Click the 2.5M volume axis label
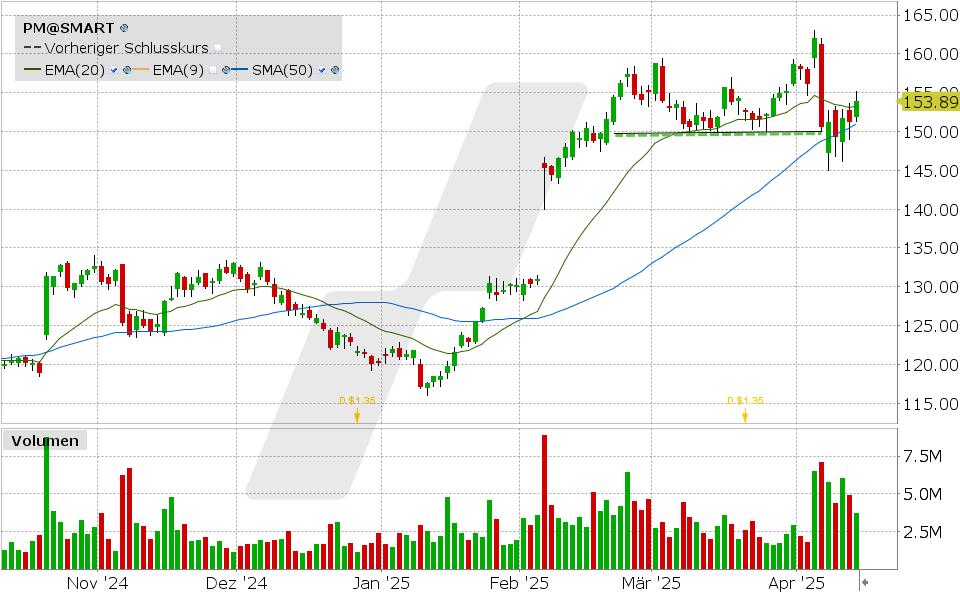This screenshot has width=960, height=600. [923, 532]
